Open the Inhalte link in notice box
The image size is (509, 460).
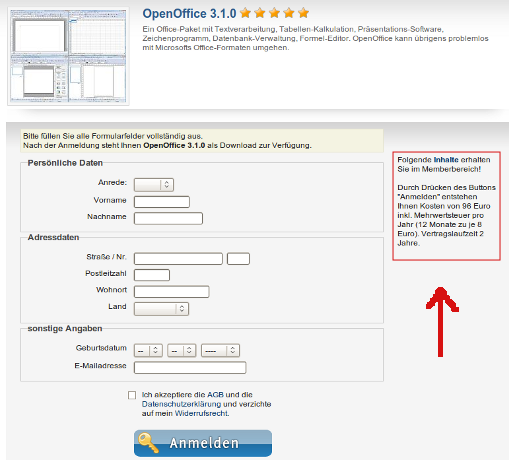446,160
